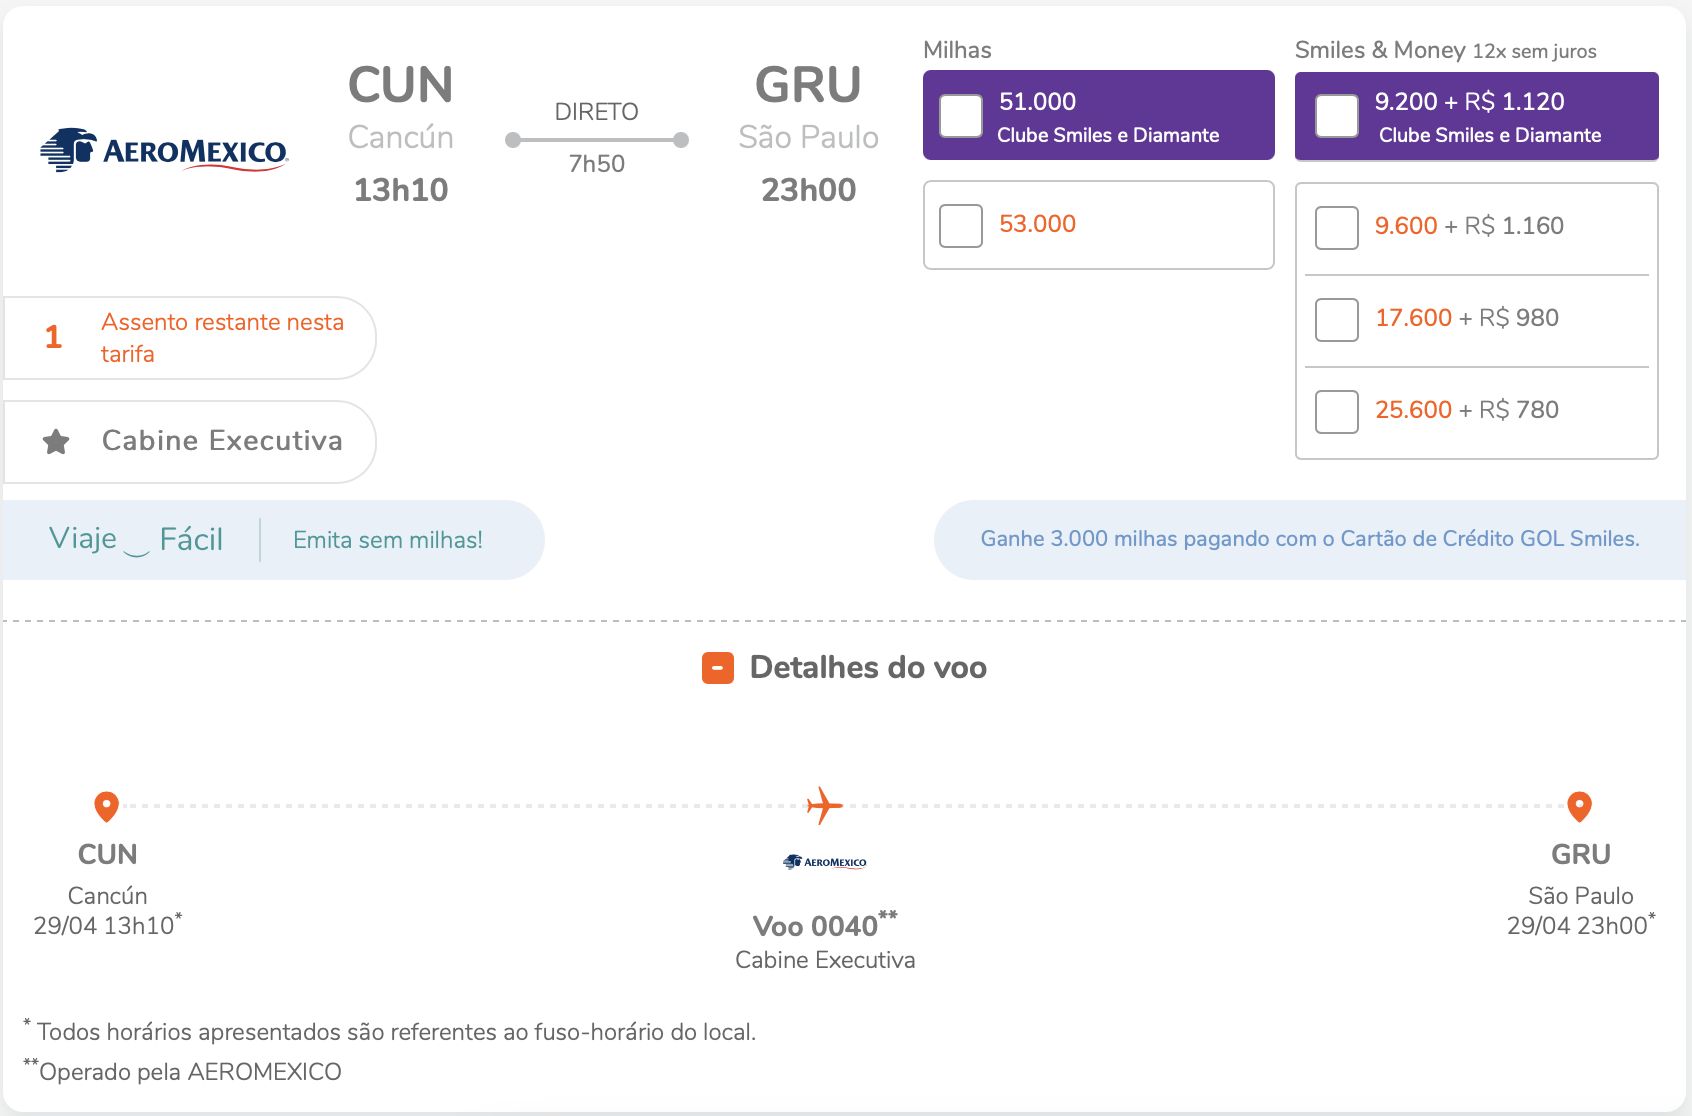The image size is (1692, 1116).
Task: Select the 51.000 miles Clube Smiles checkbox
Action: click(x=961, y=116)
